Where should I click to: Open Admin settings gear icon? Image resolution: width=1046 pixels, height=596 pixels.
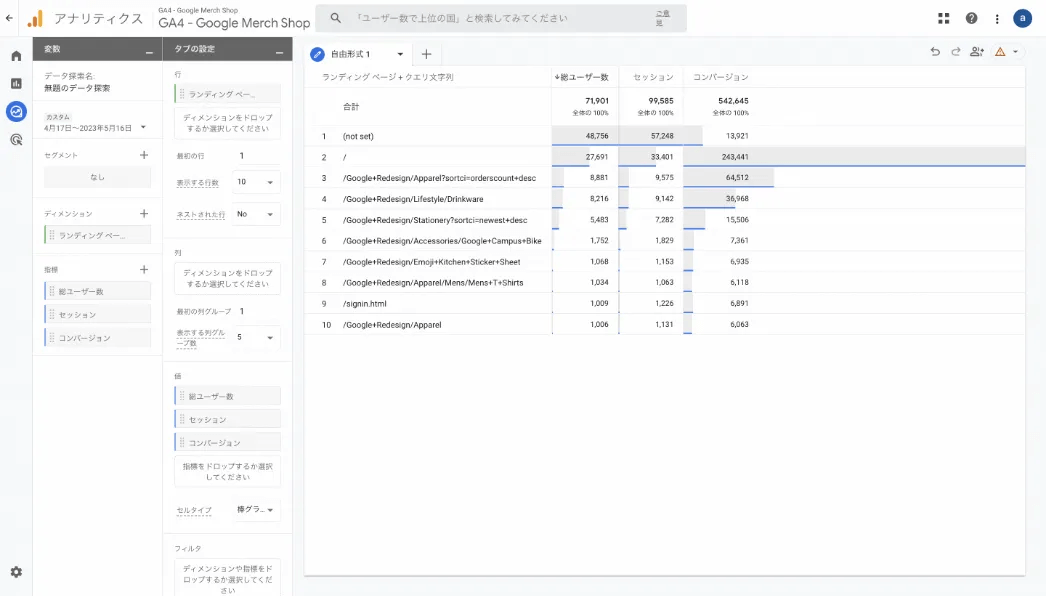pyautogui.click(x=16, y=572)
